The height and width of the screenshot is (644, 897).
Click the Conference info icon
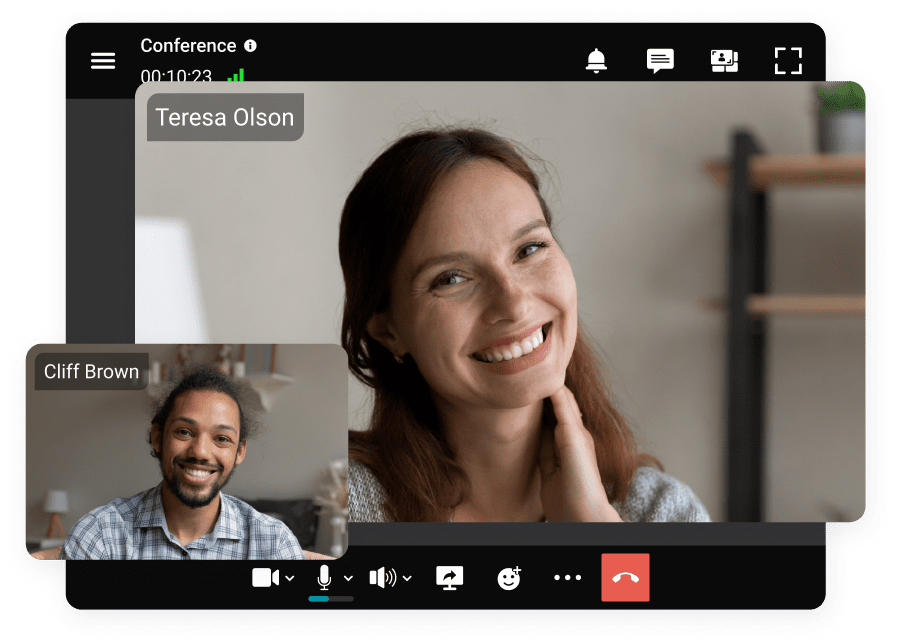click(x=248, y=45)
